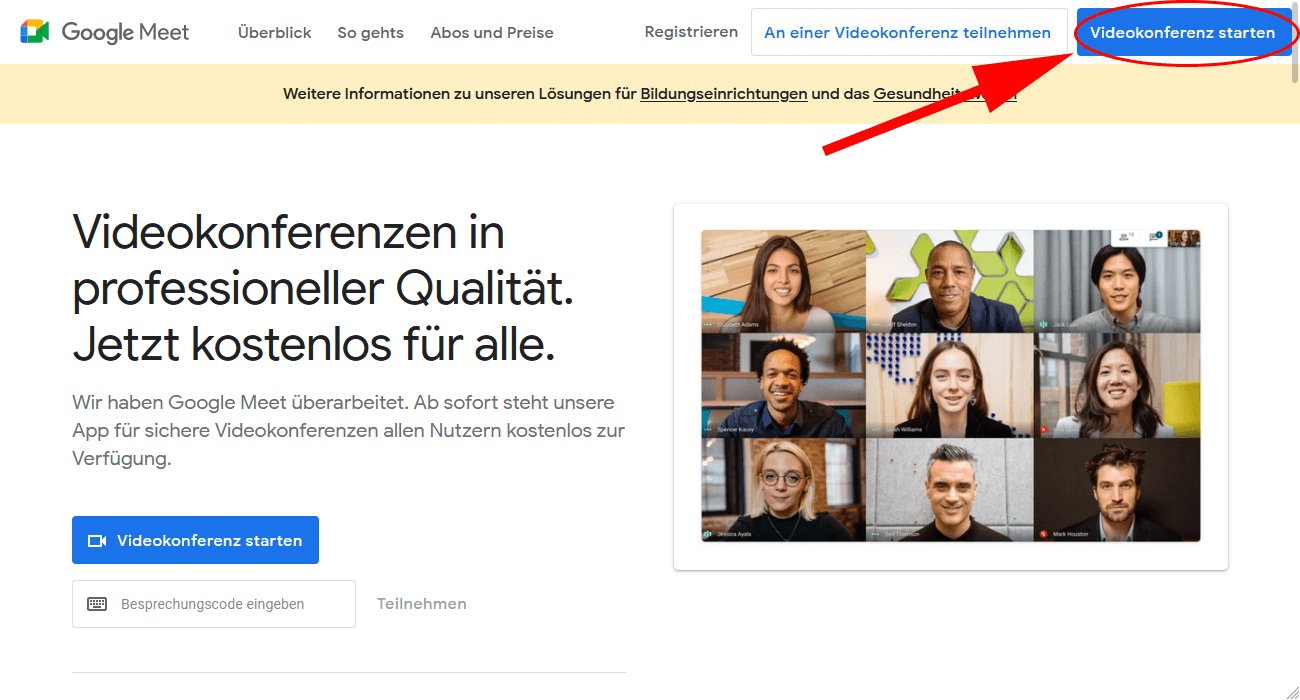
Task: Click the banner text "Weitere Informationen zu unseren Lösungen"
Action: click(x=460, y=94)
